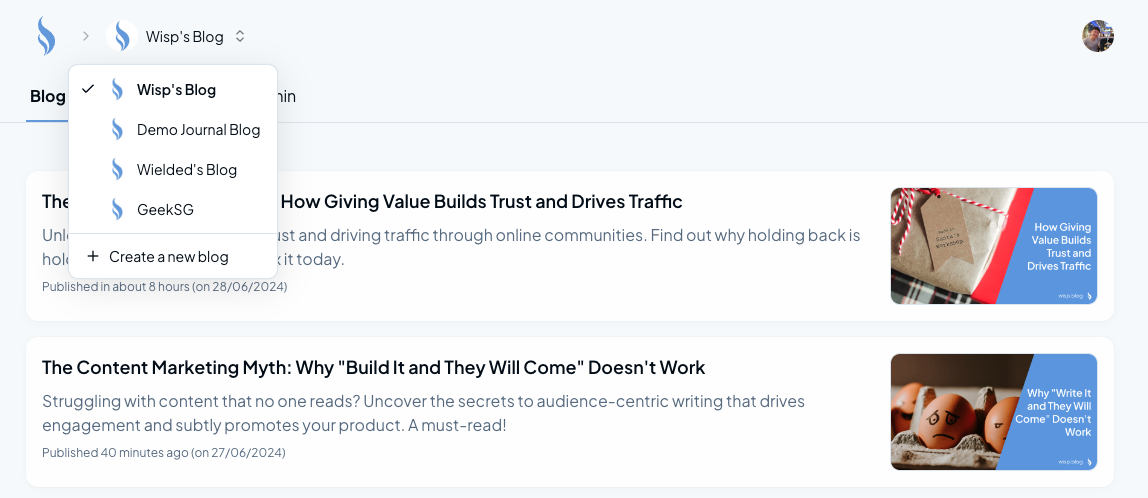The width and height of the screenshot is (1148, 498).
Task: Open the user profile avatar
Action: pos(1098,36)
